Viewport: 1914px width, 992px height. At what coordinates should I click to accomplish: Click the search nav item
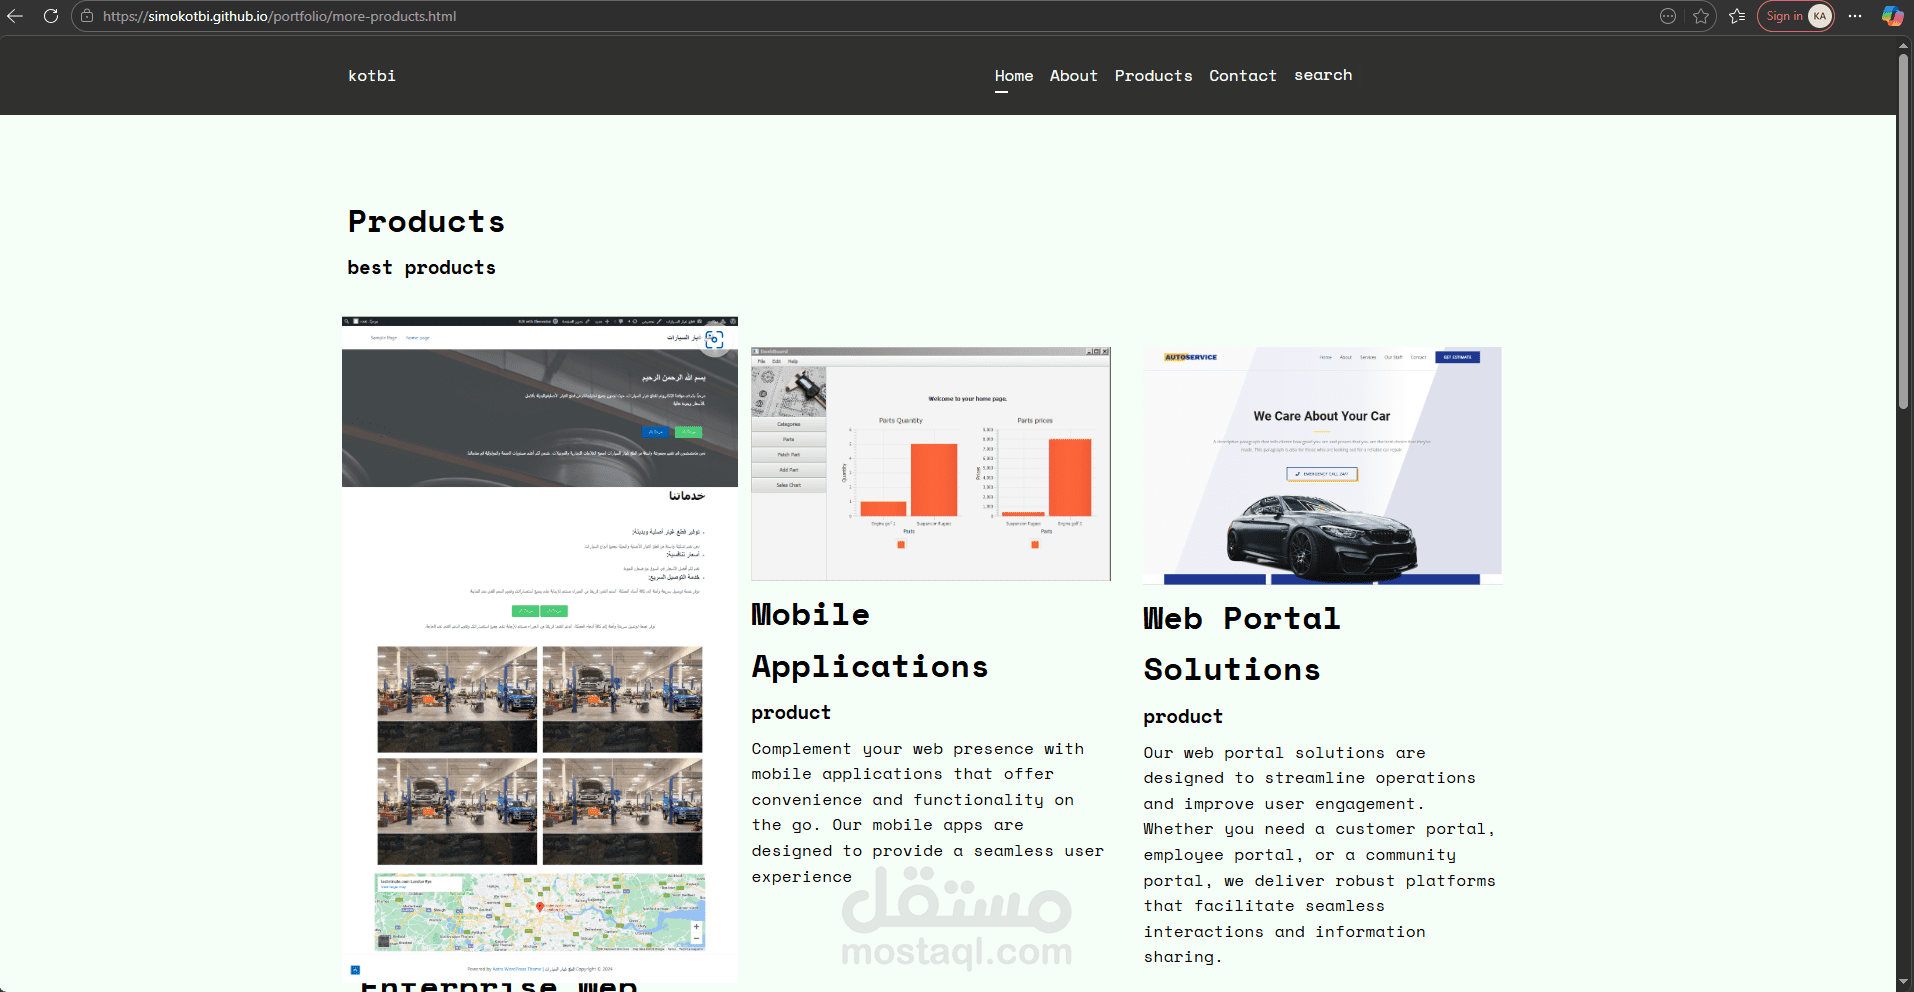click(1323, 75)
